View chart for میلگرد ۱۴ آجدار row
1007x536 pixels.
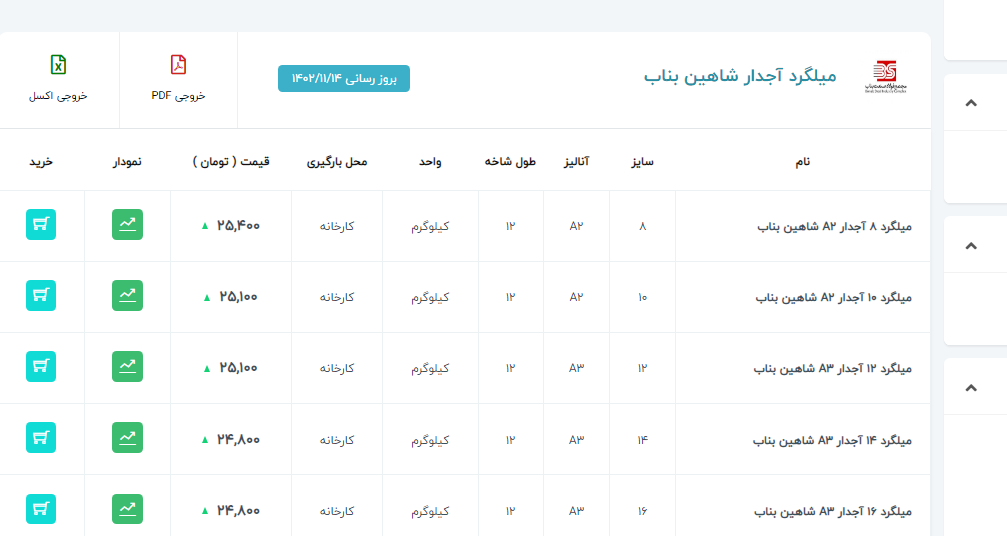(127, 438)
